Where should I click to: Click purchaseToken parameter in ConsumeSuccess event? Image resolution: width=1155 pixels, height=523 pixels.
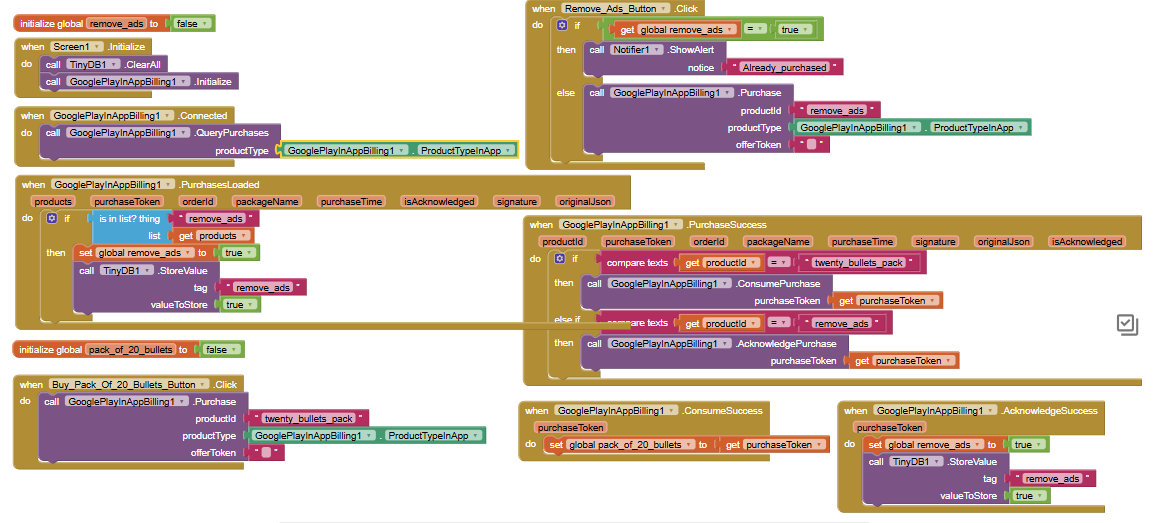(572, 427)
